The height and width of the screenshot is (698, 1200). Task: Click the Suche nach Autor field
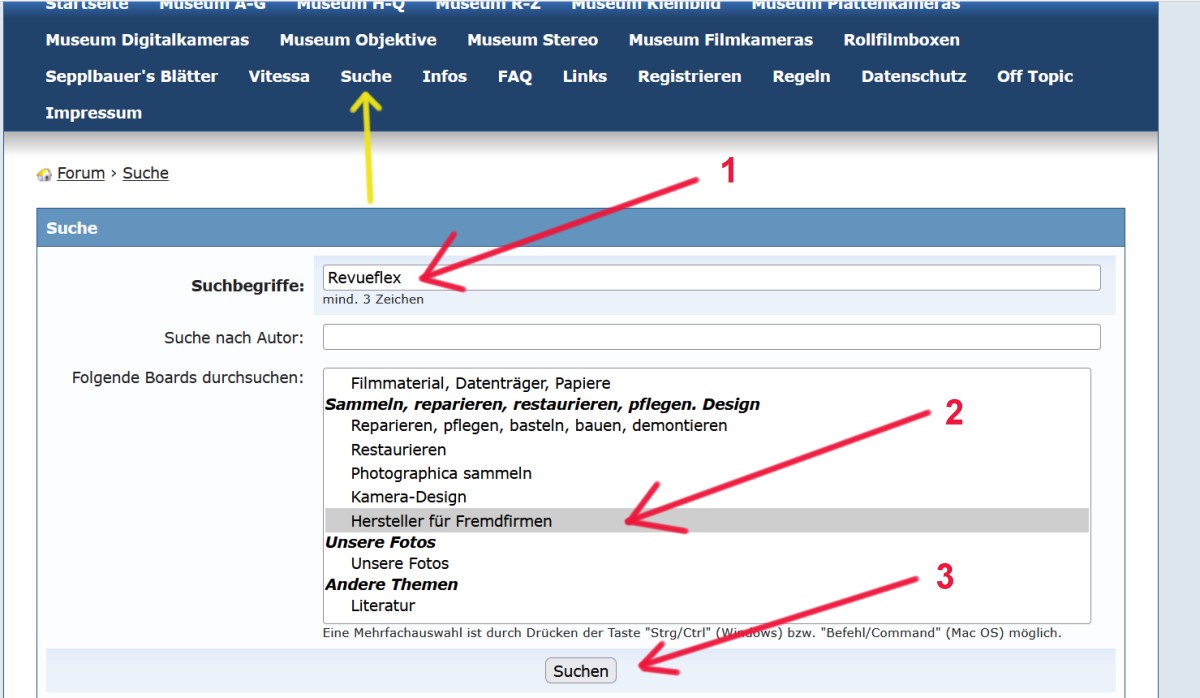pos(711,337)
